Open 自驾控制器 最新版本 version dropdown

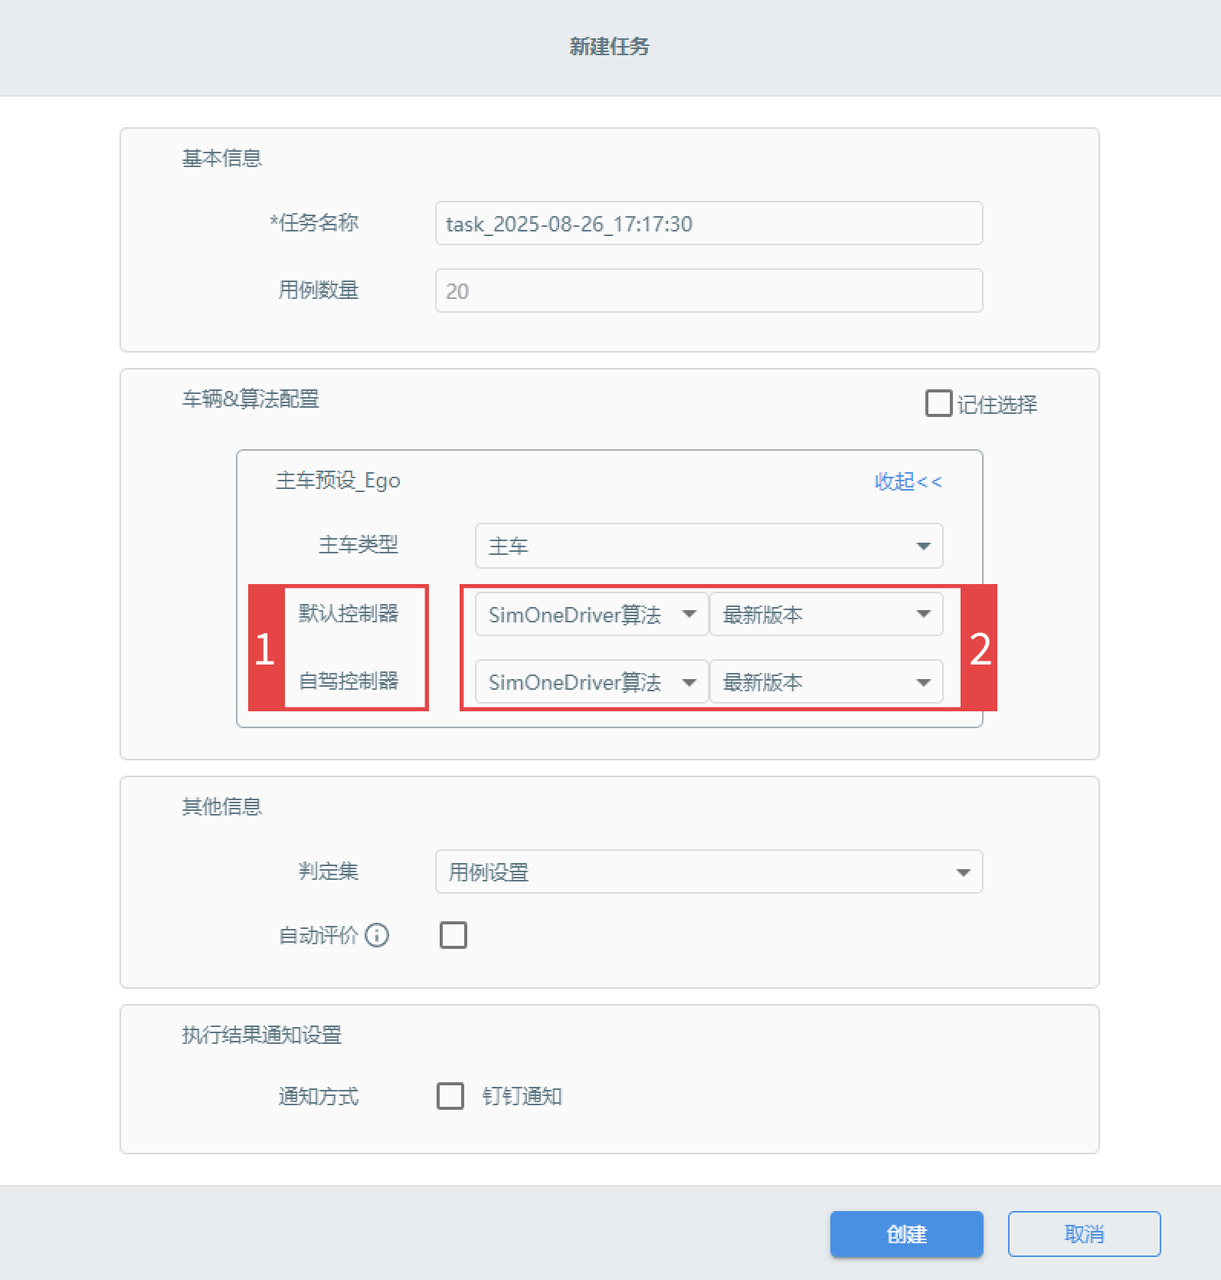tap(825, 682)
